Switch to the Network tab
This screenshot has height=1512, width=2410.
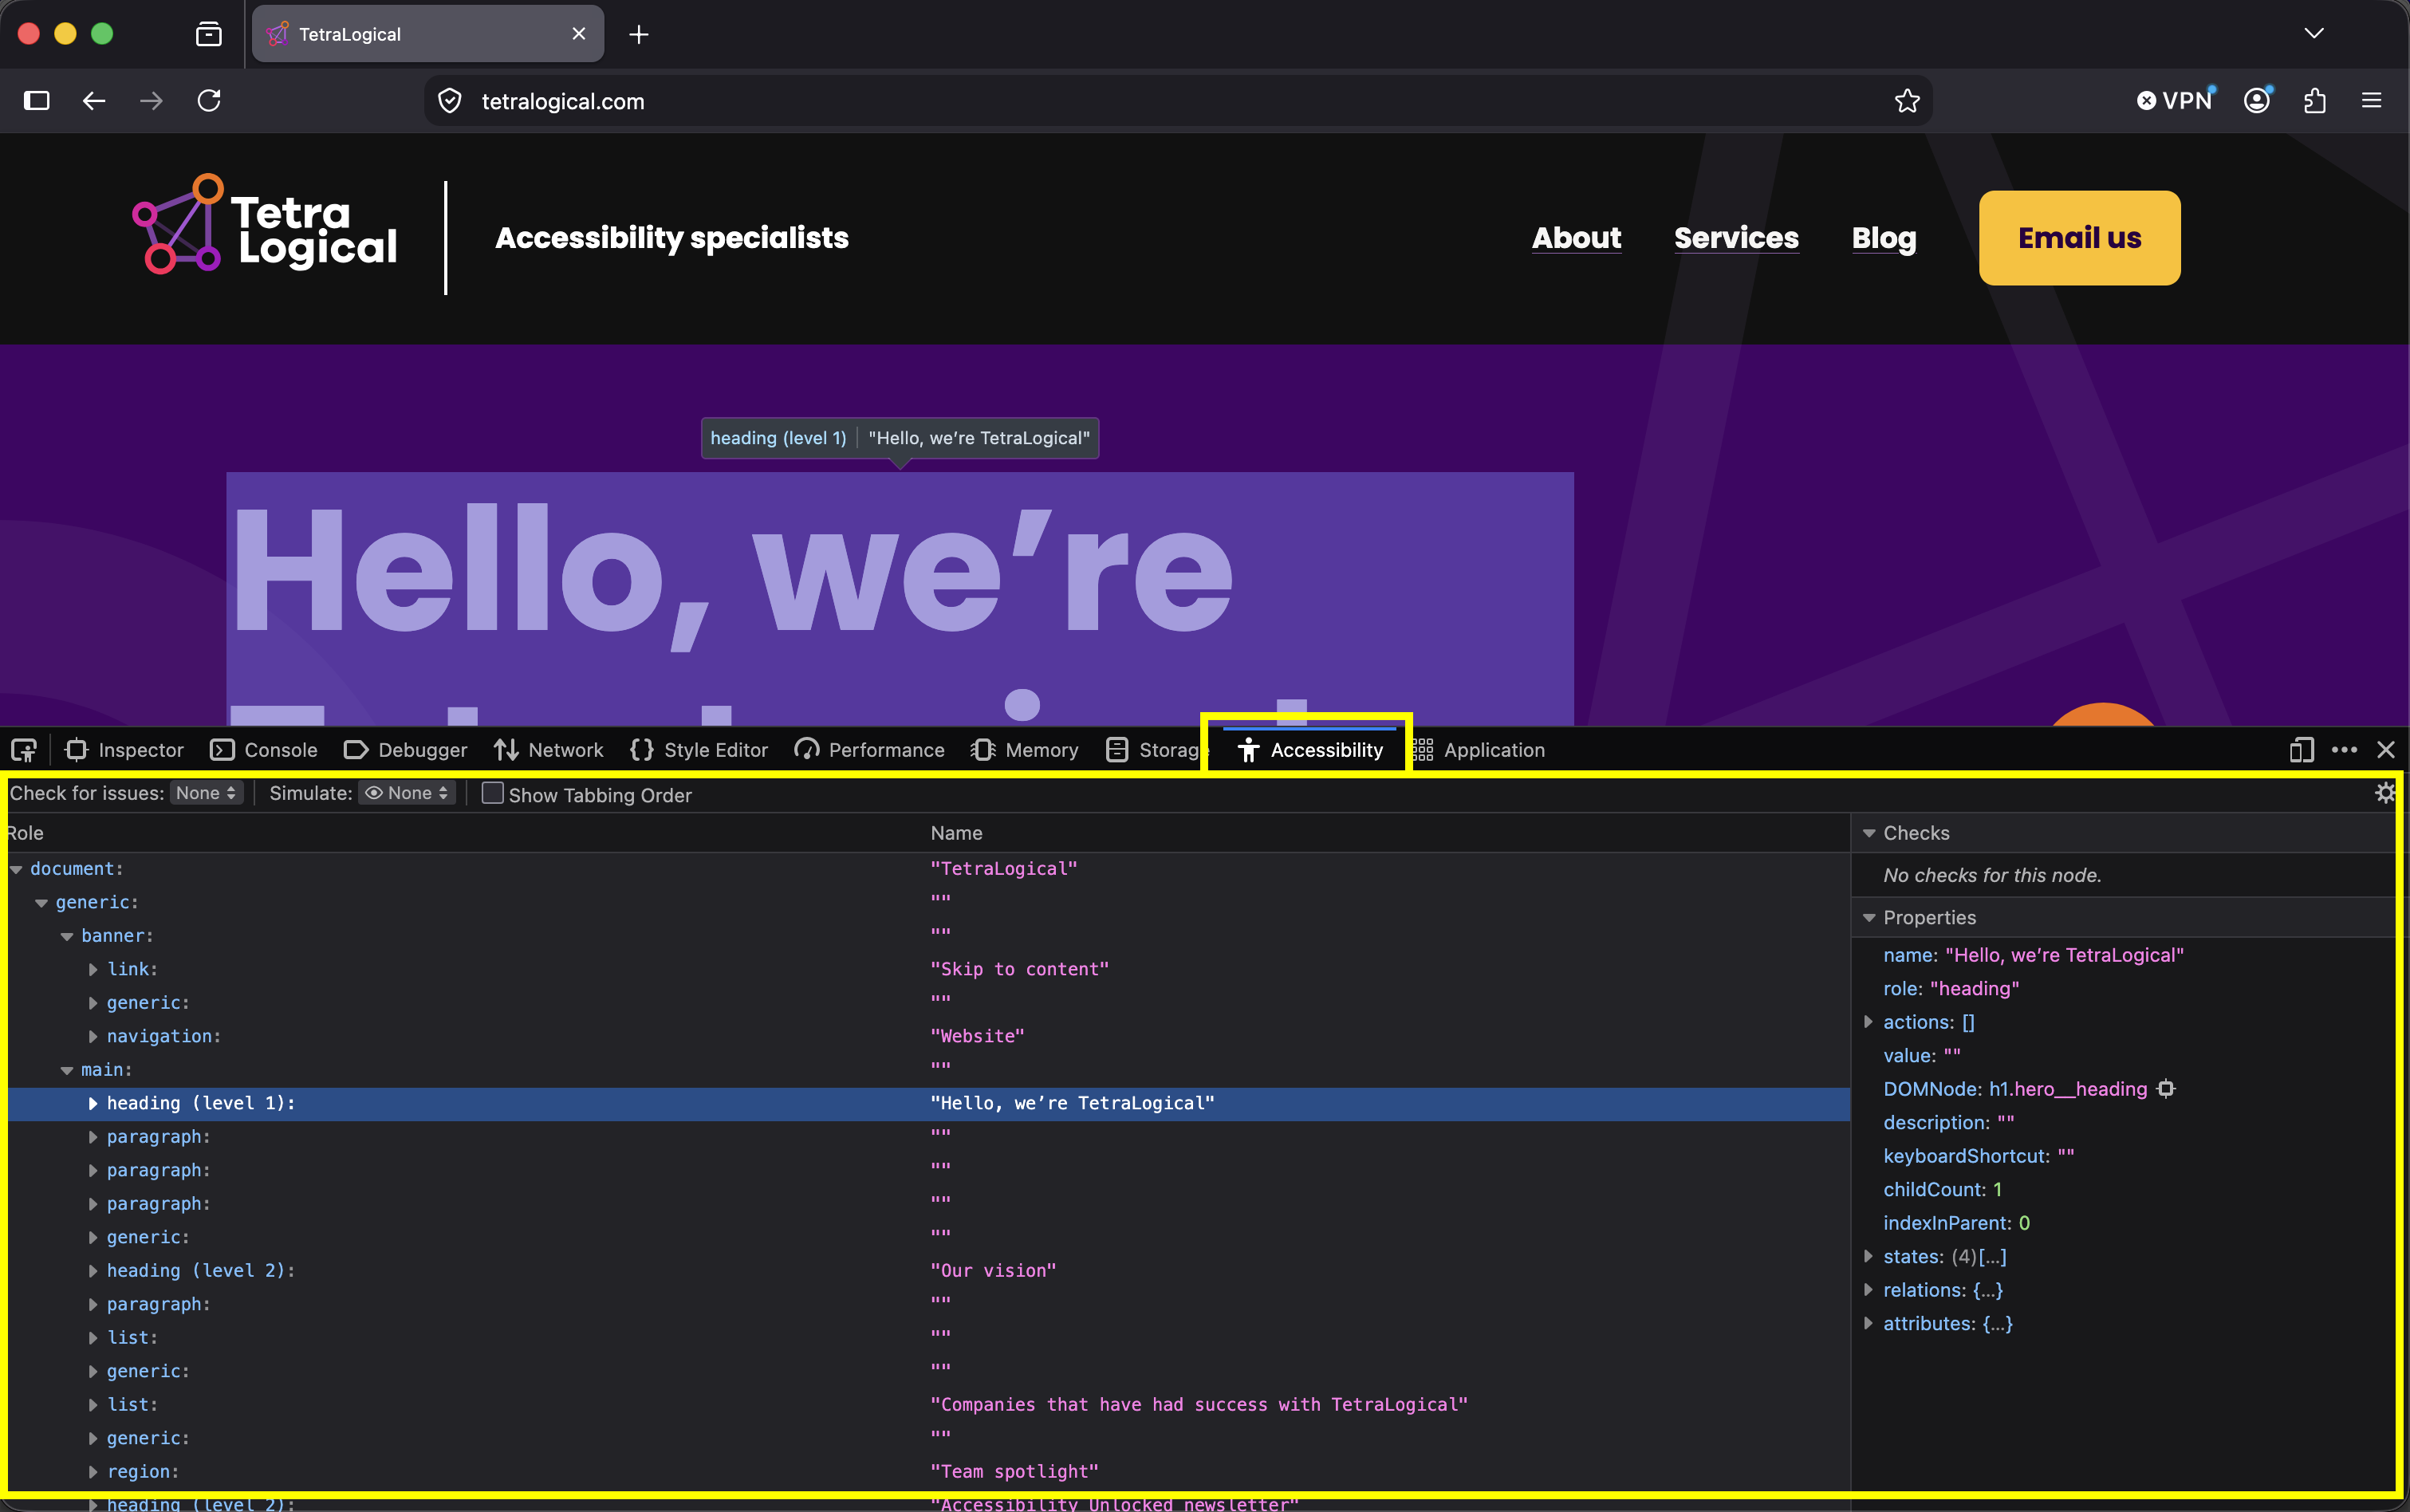tap(548, 750)
